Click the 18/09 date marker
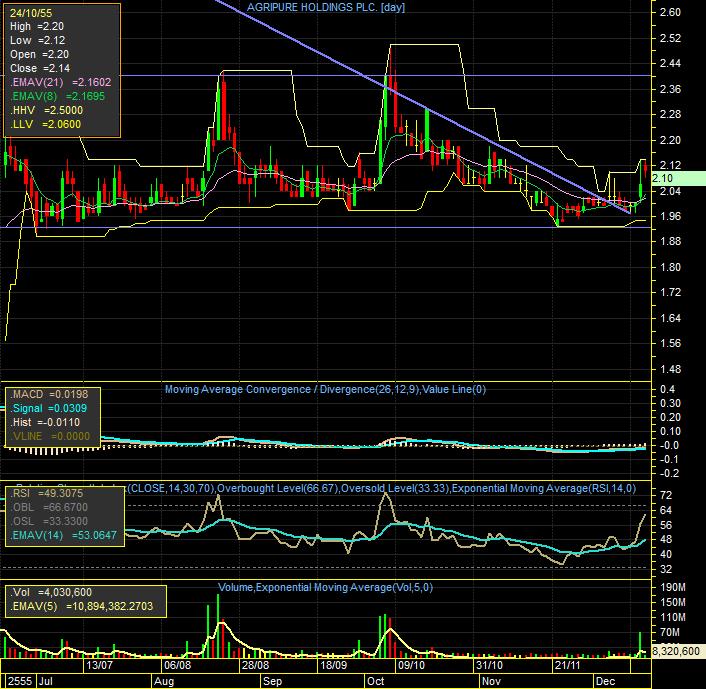The width and height of the screenshot is (706, 689). click(333, 665)
